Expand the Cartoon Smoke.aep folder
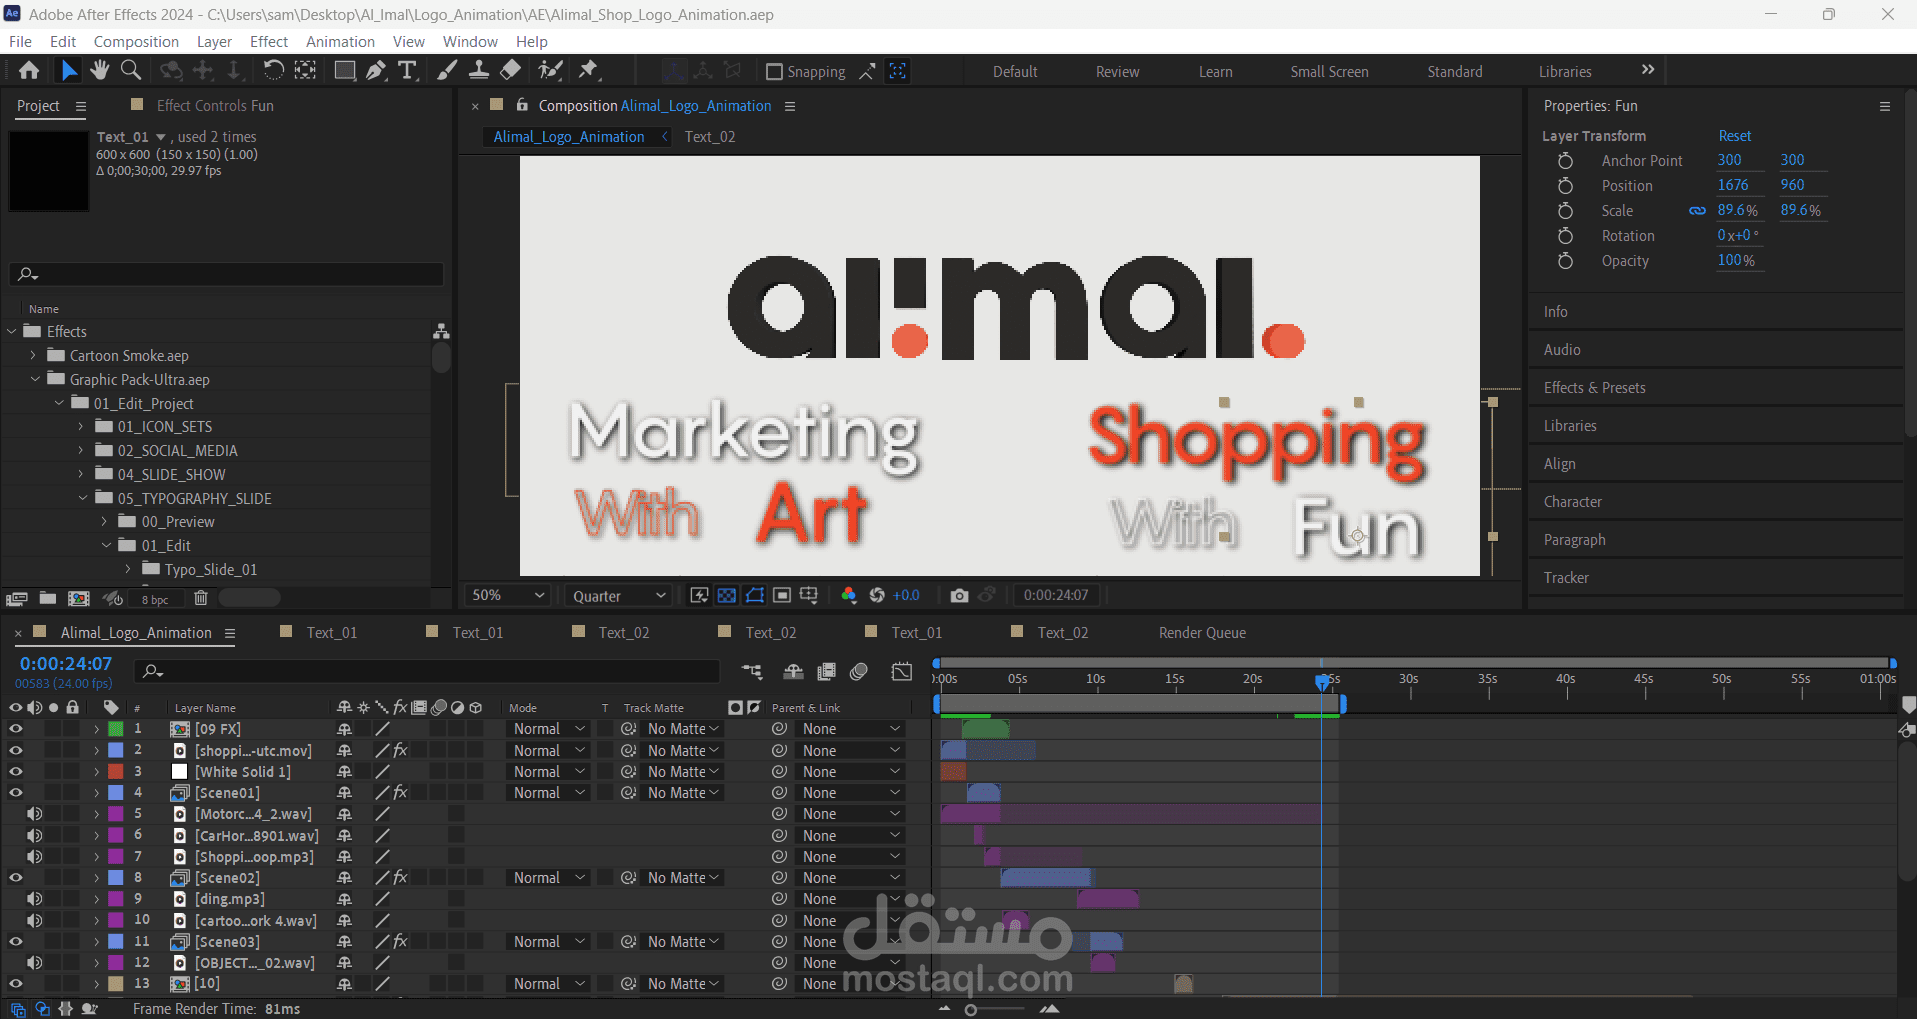This screenshot has width=1917, height=1019. (33, 355)
